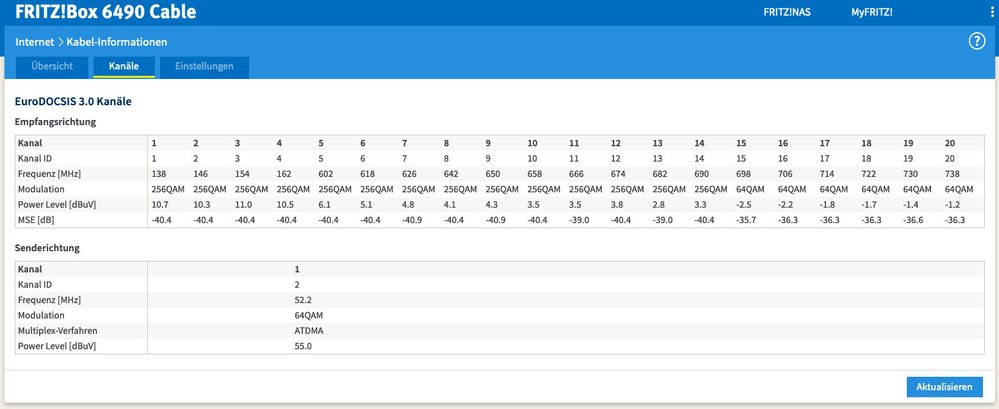Click power level value 5.1

[x=366, y=204]
